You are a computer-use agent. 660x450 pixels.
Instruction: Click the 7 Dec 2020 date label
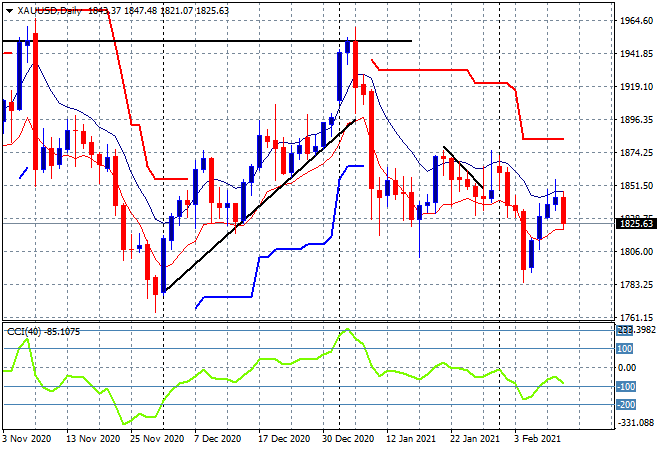coord(217,439)
